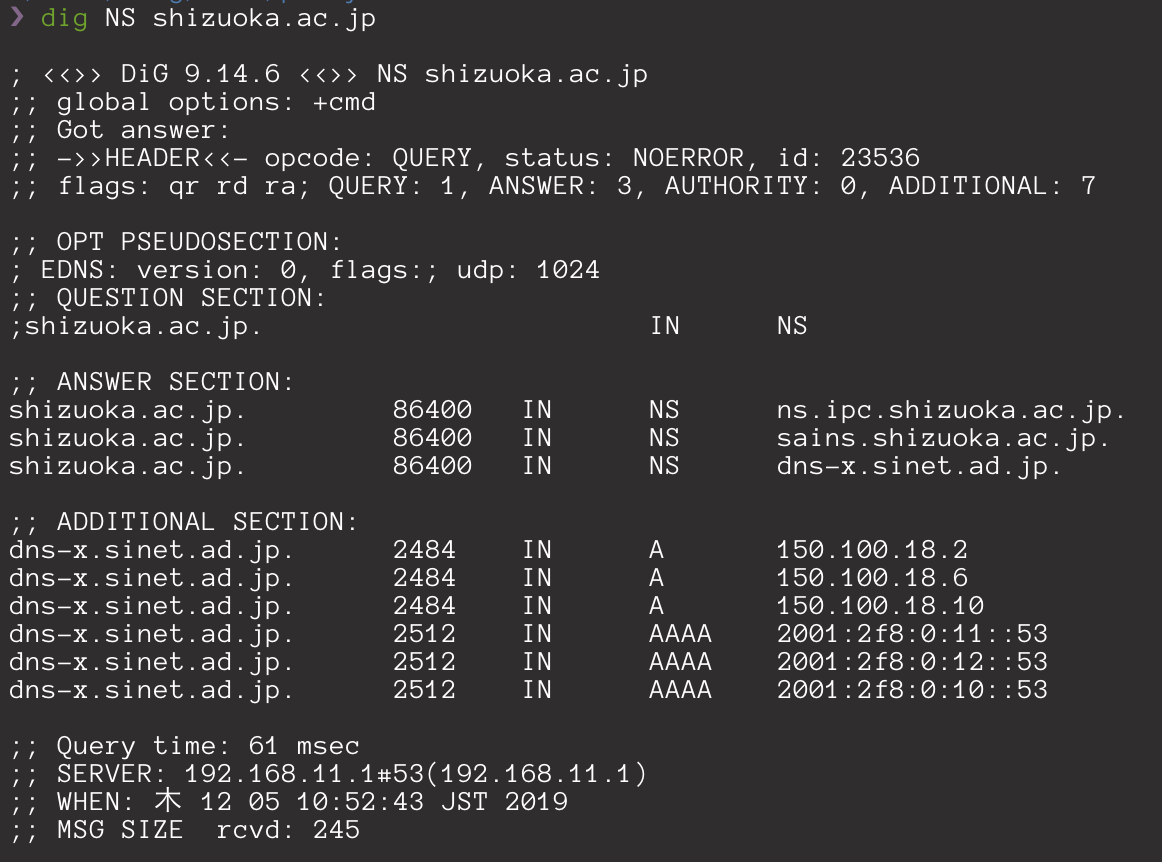This screenshot has height=862, width=1162.
Task: Click dns-x.sinet.ad.jp. in the answer section
Action: click(x=919, y=467)
